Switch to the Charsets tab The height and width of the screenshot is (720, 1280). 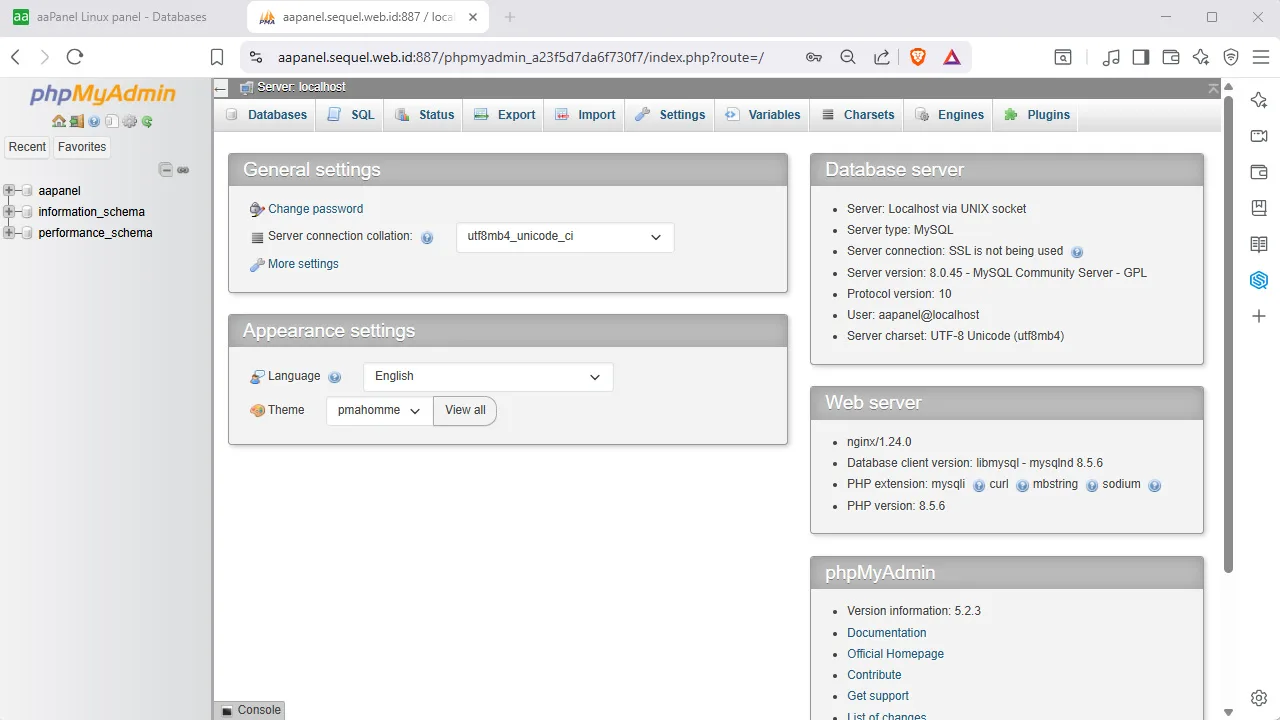(x=858, y=115)
